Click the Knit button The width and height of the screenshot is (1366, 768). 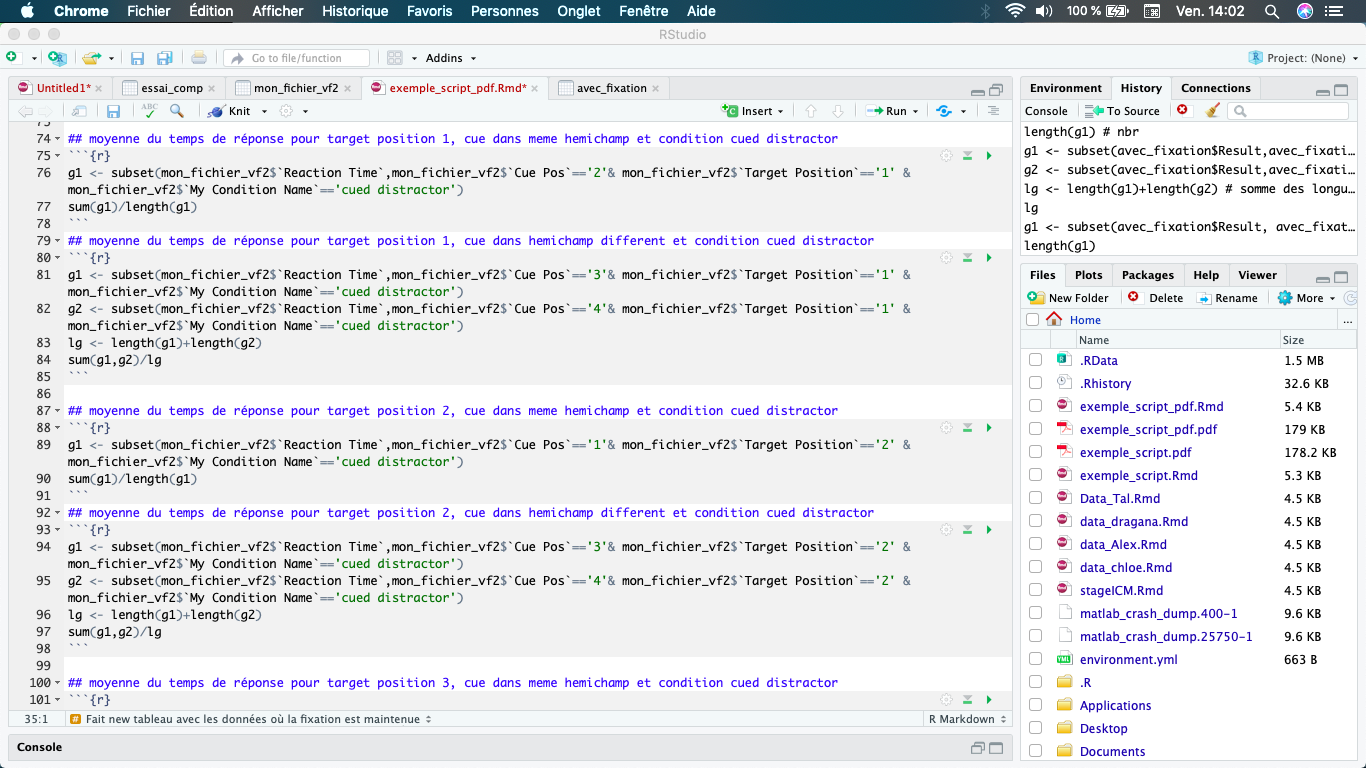230,111
